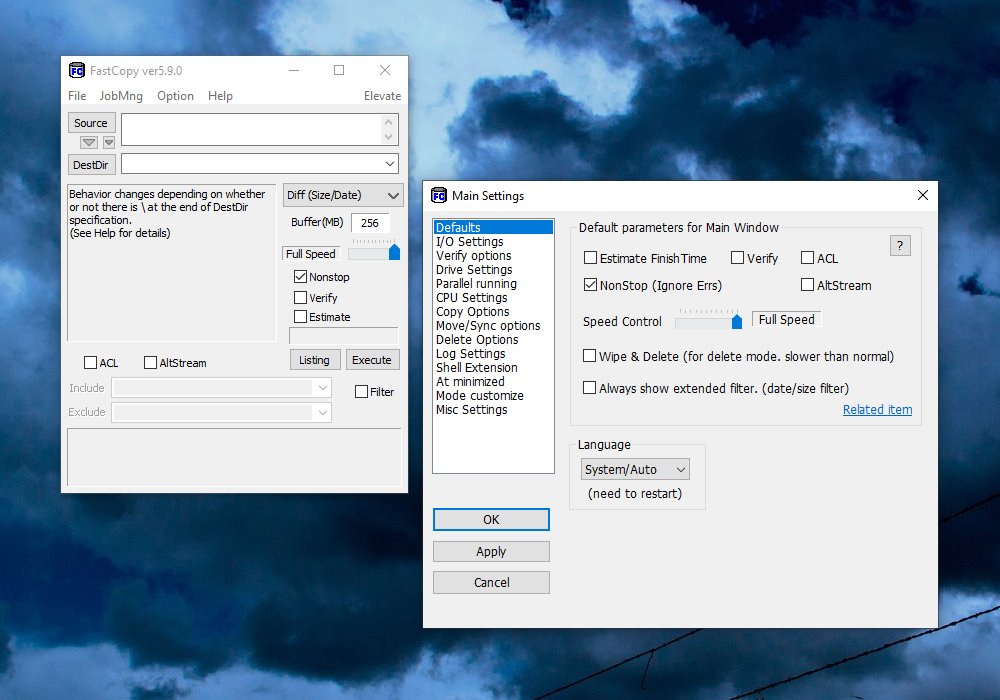Click Elevate in the menu bar
1000x700 pixels.
click(x=383, y=96)
